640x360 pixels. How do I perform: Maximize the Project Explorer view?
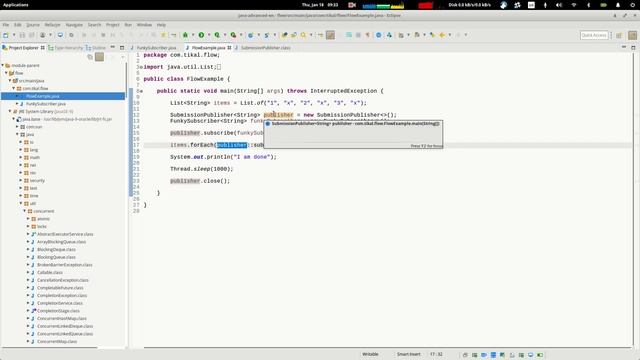(x=122, y=47)
